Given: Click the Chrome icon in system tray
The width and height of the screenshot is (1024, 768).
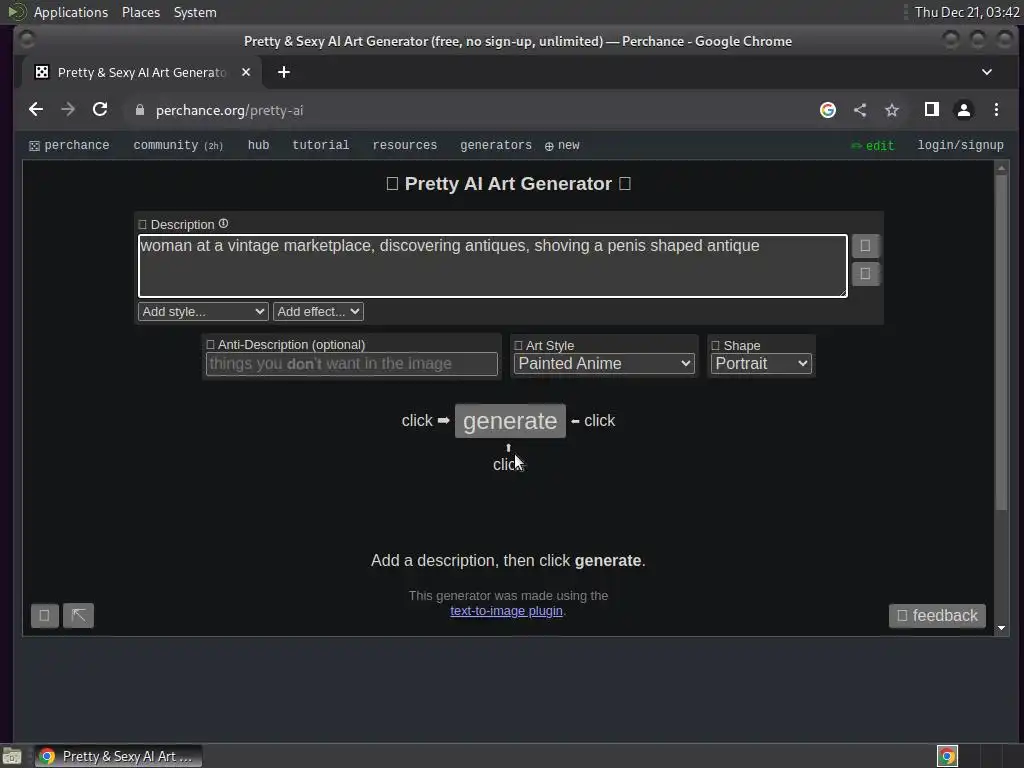Looking at the screenshot, I should pos(947,756).
